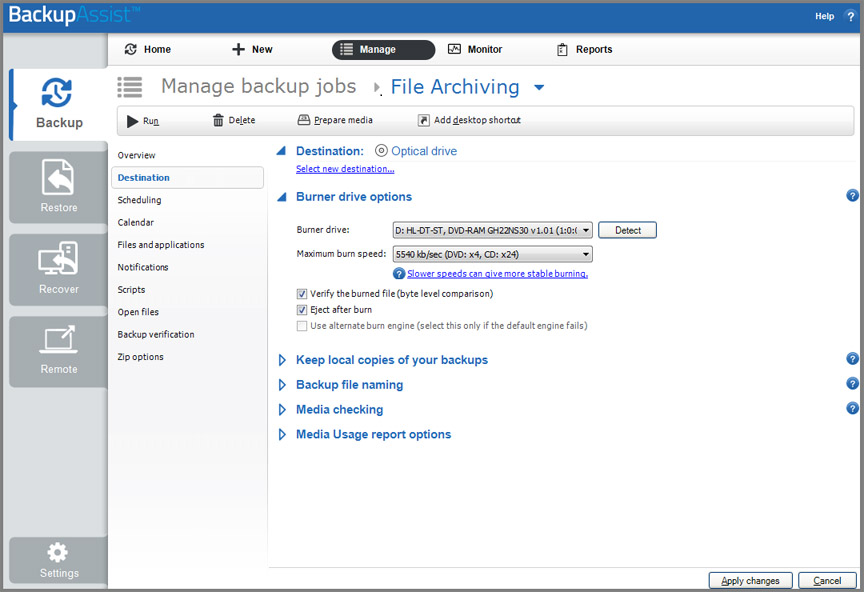The image size is (864, 592).
Task: Open the Burner drive dropdown
Action: [x=493, y=230]
